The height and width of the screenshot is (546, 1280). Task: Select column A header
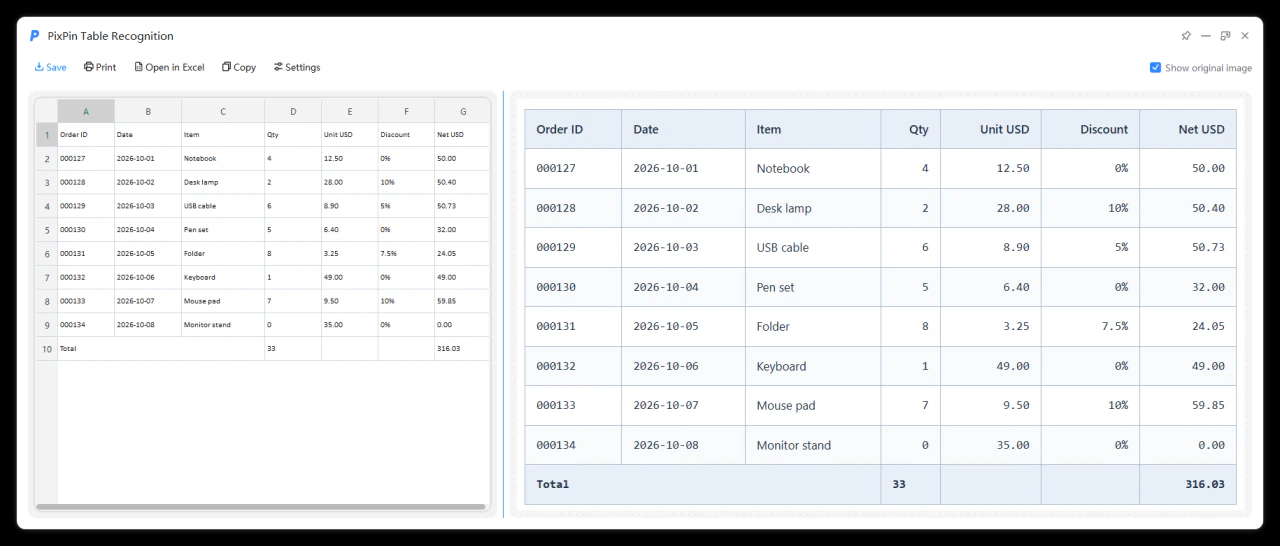point(86,111)
